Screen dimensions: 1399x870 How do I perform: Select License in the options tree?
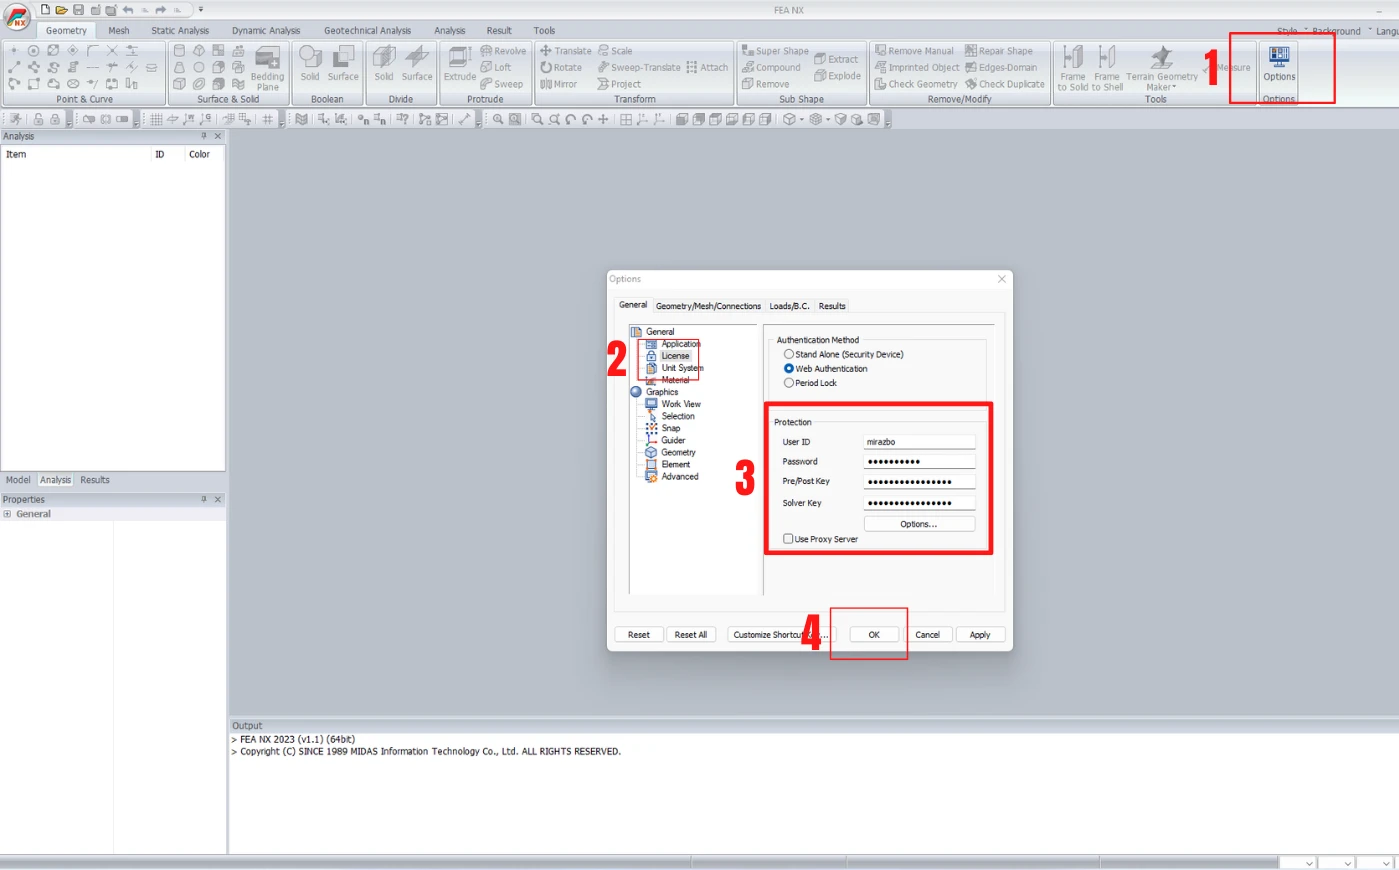675,356
